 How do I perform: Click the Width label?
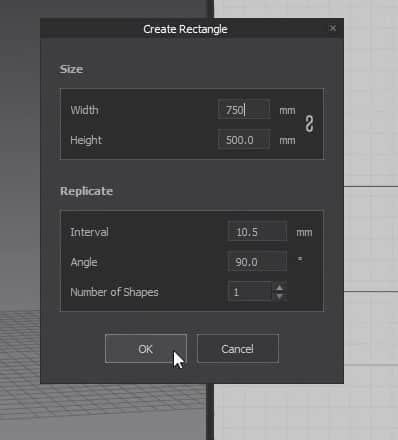(x=84, y=110)
